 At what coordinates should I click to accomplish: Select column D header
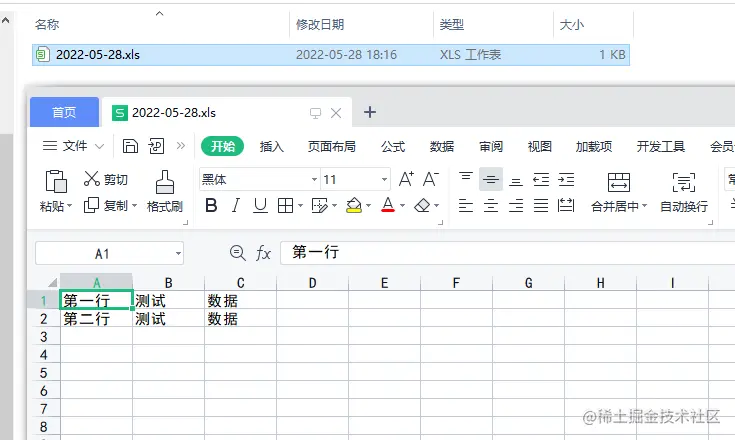(312, 283)
